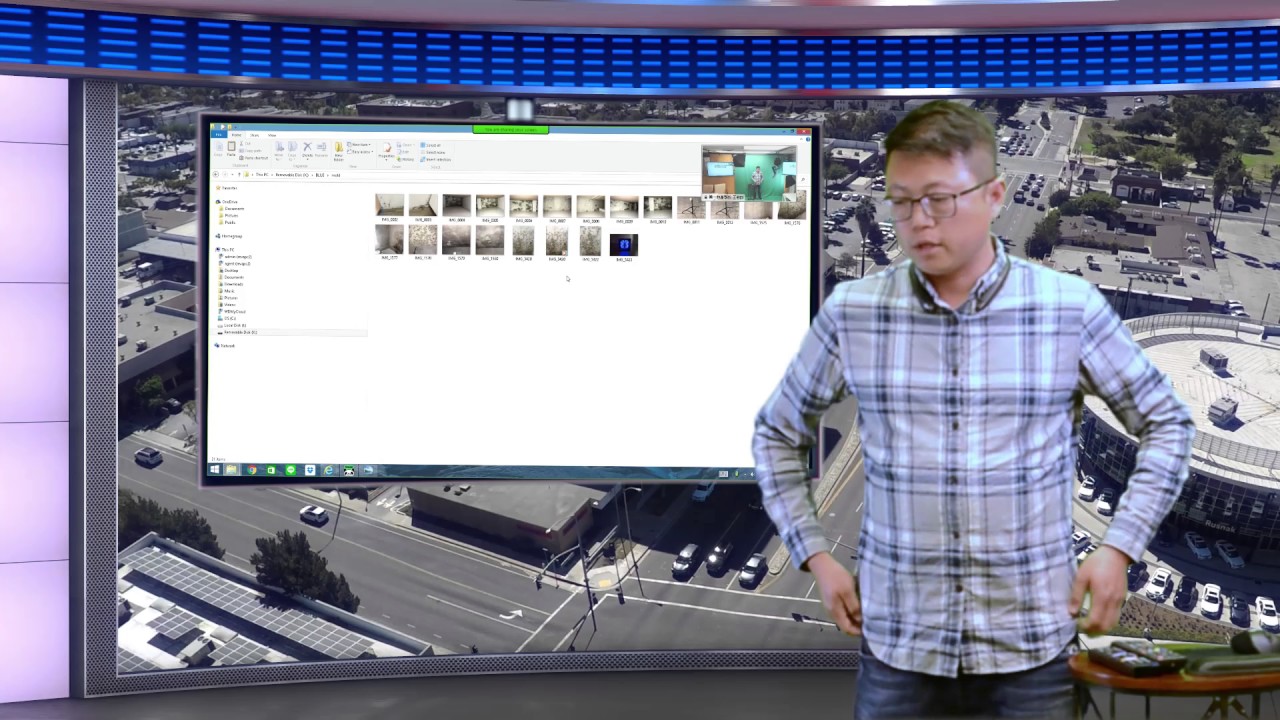1280x720 pixels.
Task: Select WDMyCloud in the navigation pane
Action: point(233,312)
